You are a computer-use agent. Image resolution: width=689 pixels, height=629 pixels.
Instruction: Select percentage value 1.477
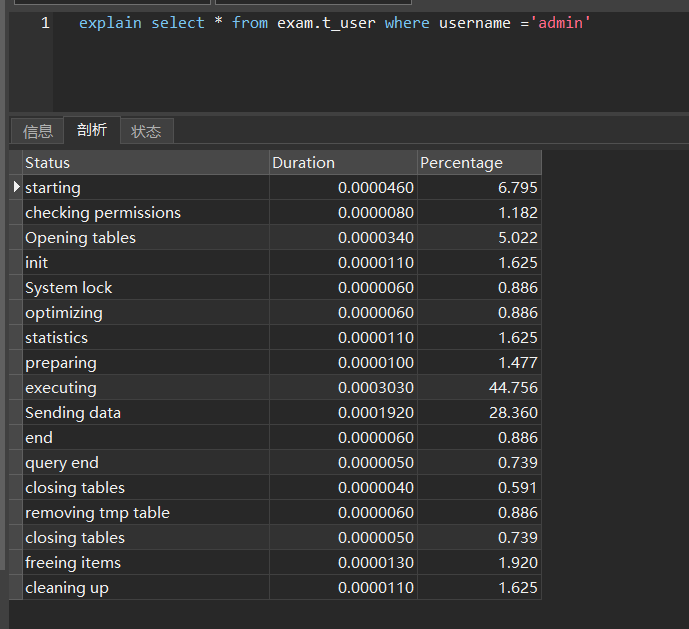[x=518, y=363]
